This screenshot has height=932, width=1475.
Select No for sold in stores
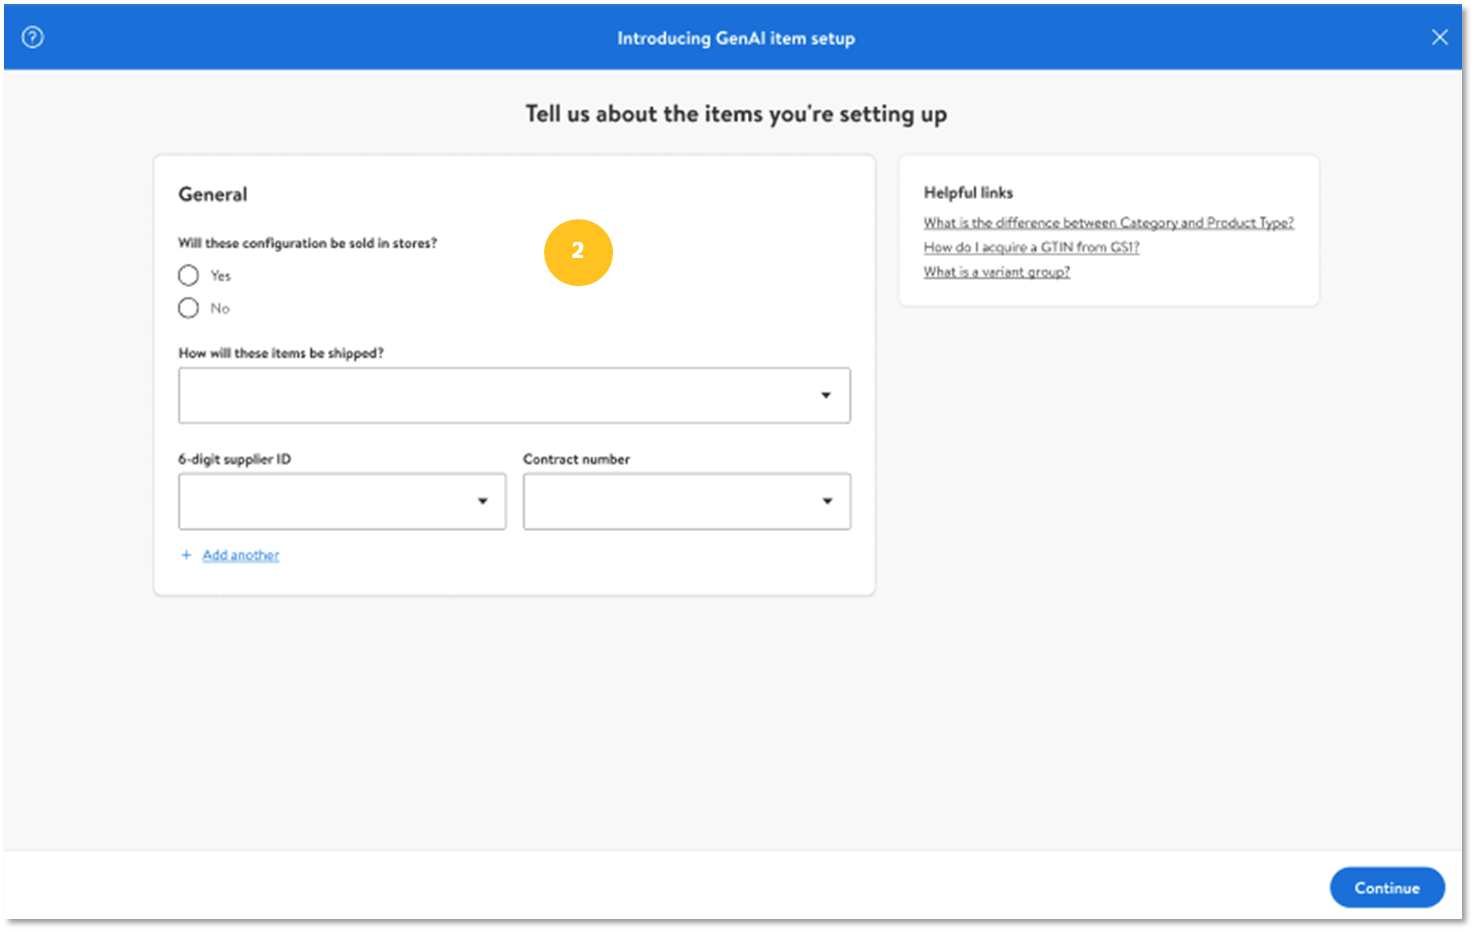(189, 308)
